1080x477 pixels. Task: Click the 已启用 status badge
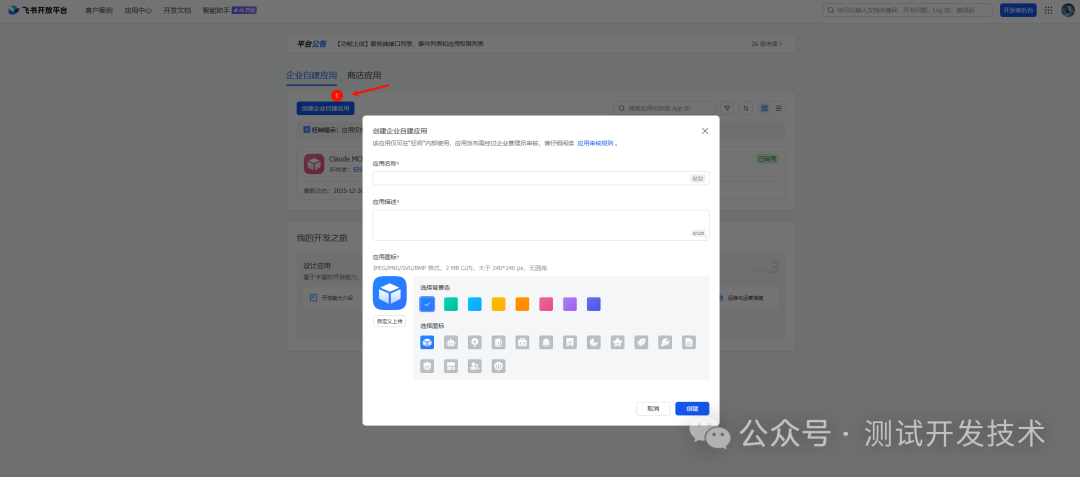767,159
